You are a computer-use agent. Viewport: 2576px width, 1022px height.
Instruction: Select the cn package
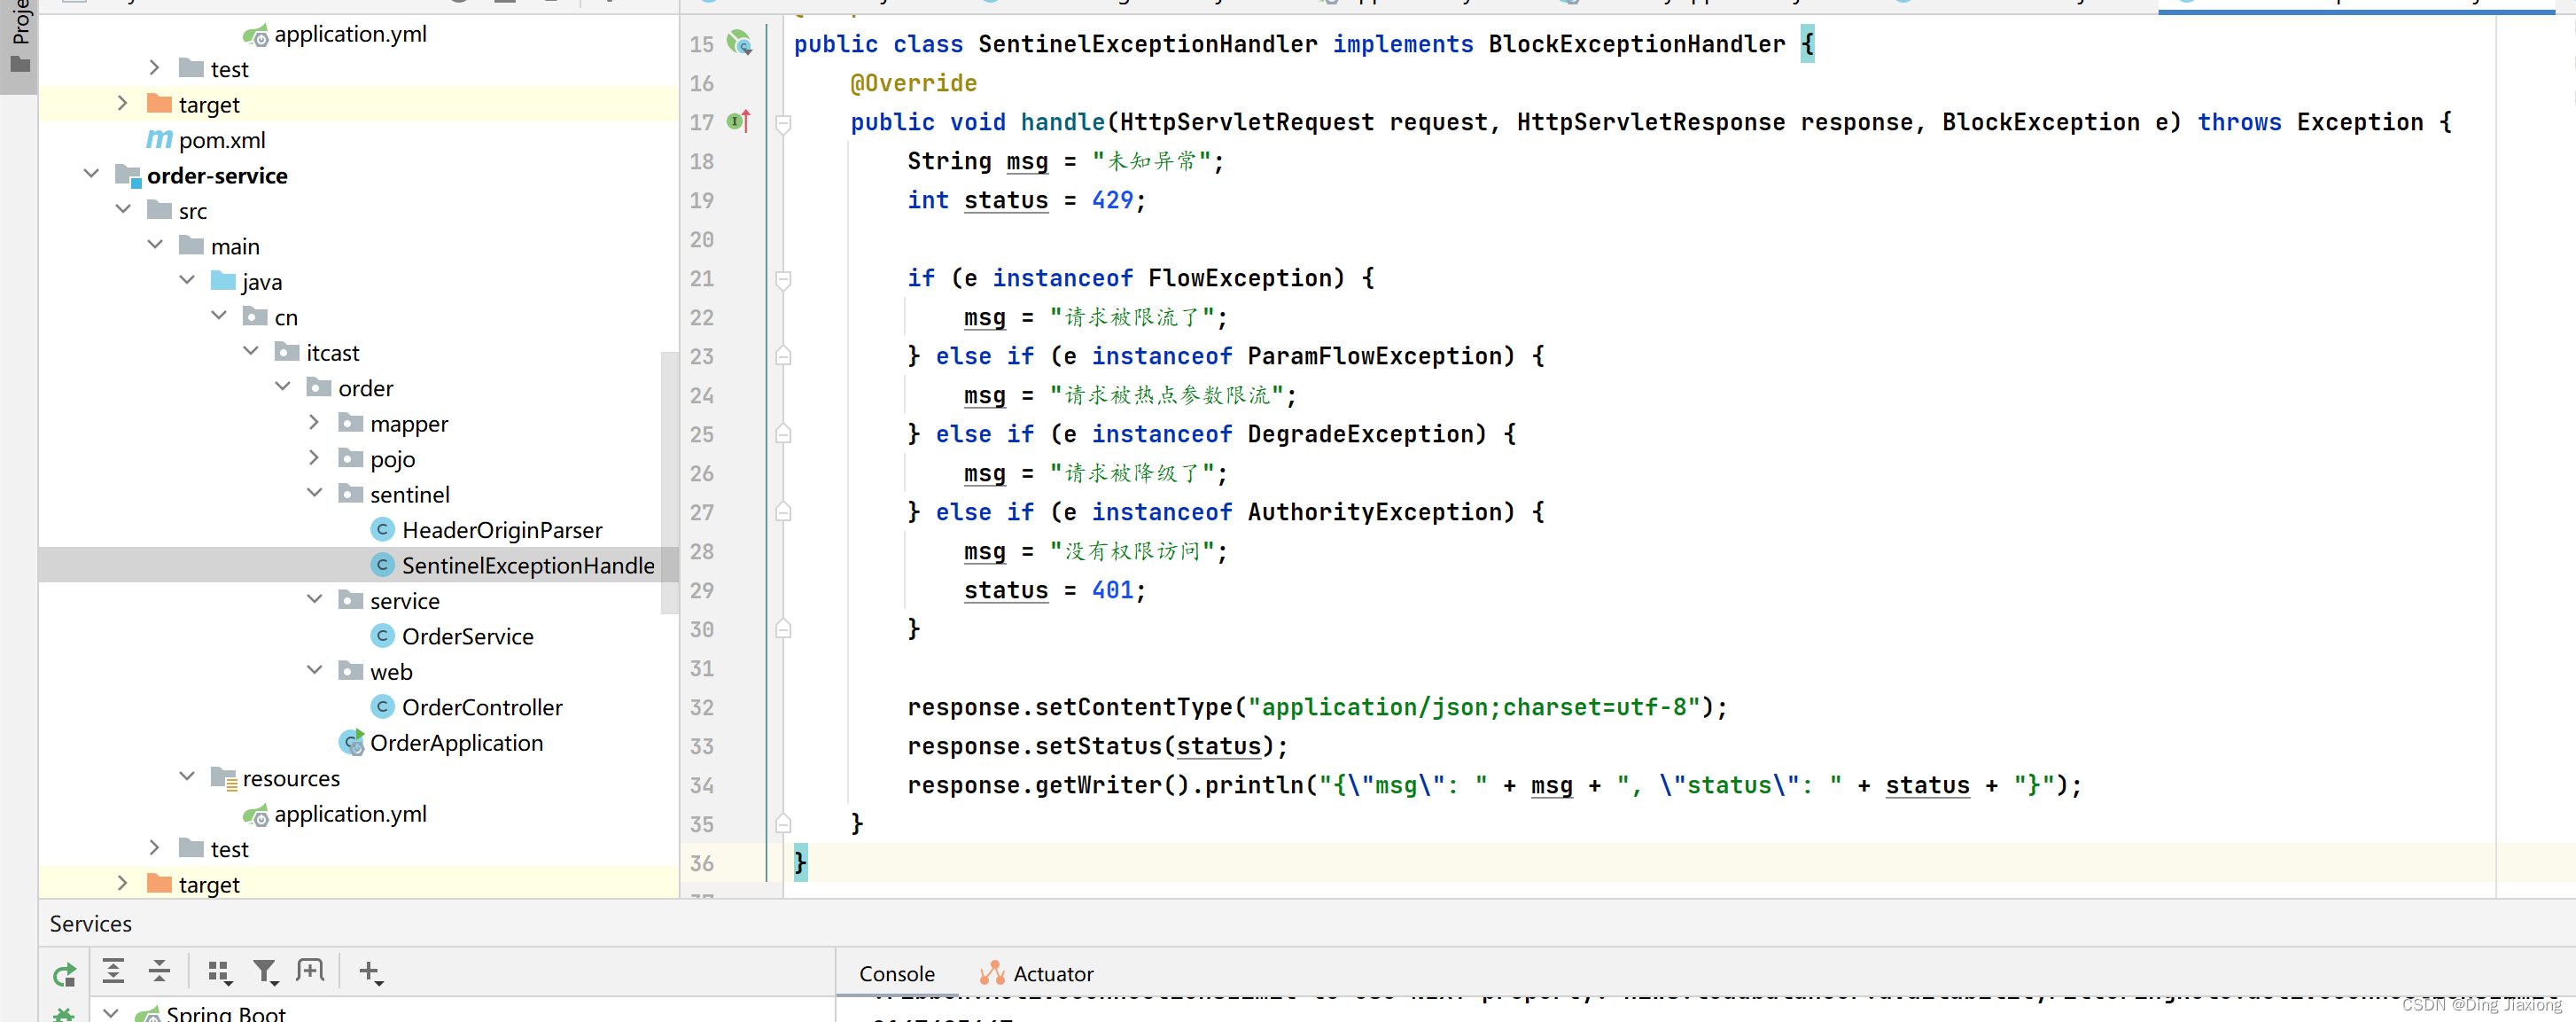[286, 318]
